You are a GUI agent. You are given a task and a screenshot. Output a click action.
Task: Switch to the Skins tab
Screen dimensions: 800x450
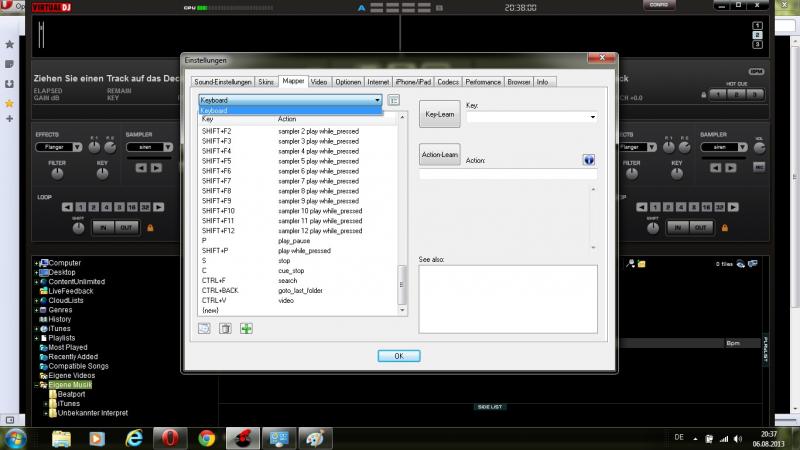266,82
